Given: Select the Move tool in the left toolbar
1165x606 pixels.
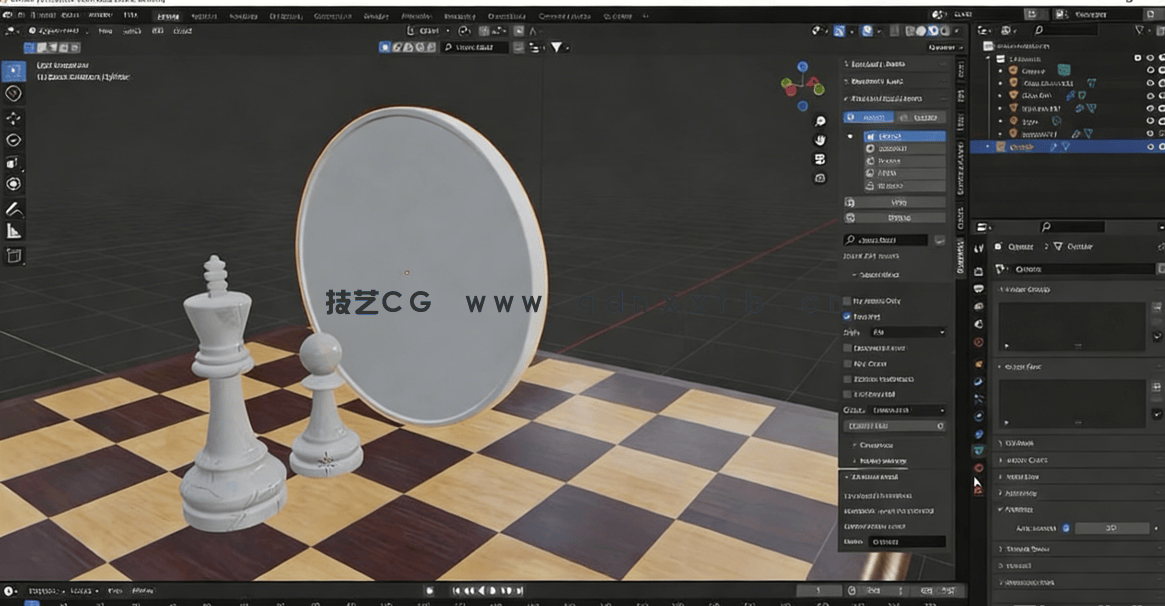Looking at the screenshot, I should pos(14,119).
